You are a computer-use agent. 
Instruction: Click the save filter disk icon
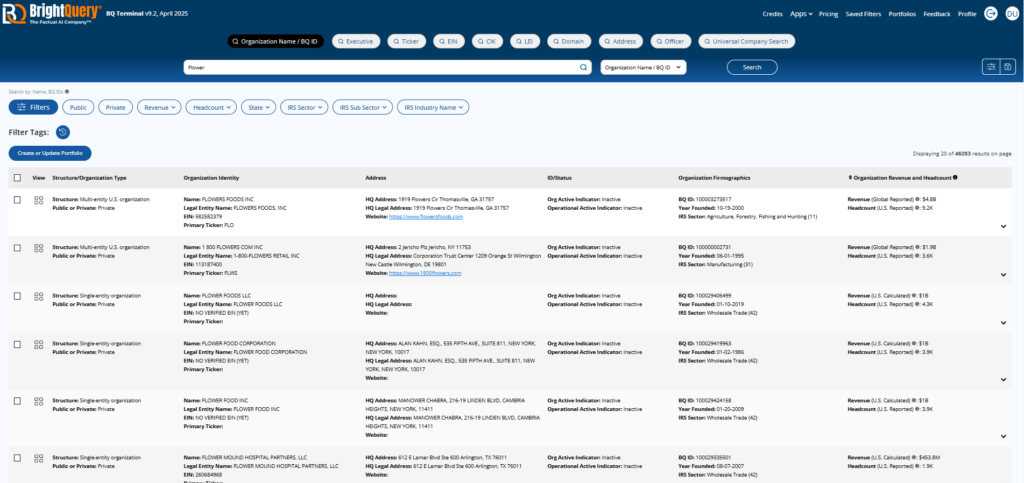[1008, 67]
